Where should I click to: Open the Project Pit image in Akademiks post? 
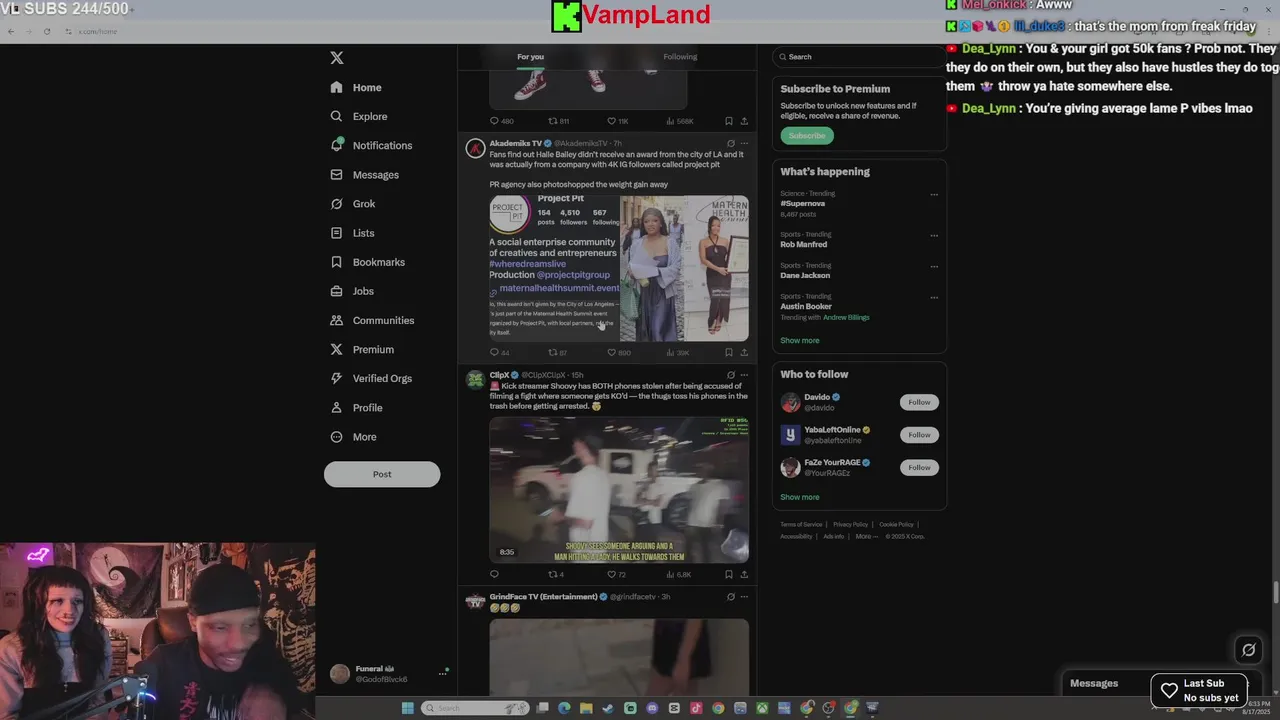(554, 268)
